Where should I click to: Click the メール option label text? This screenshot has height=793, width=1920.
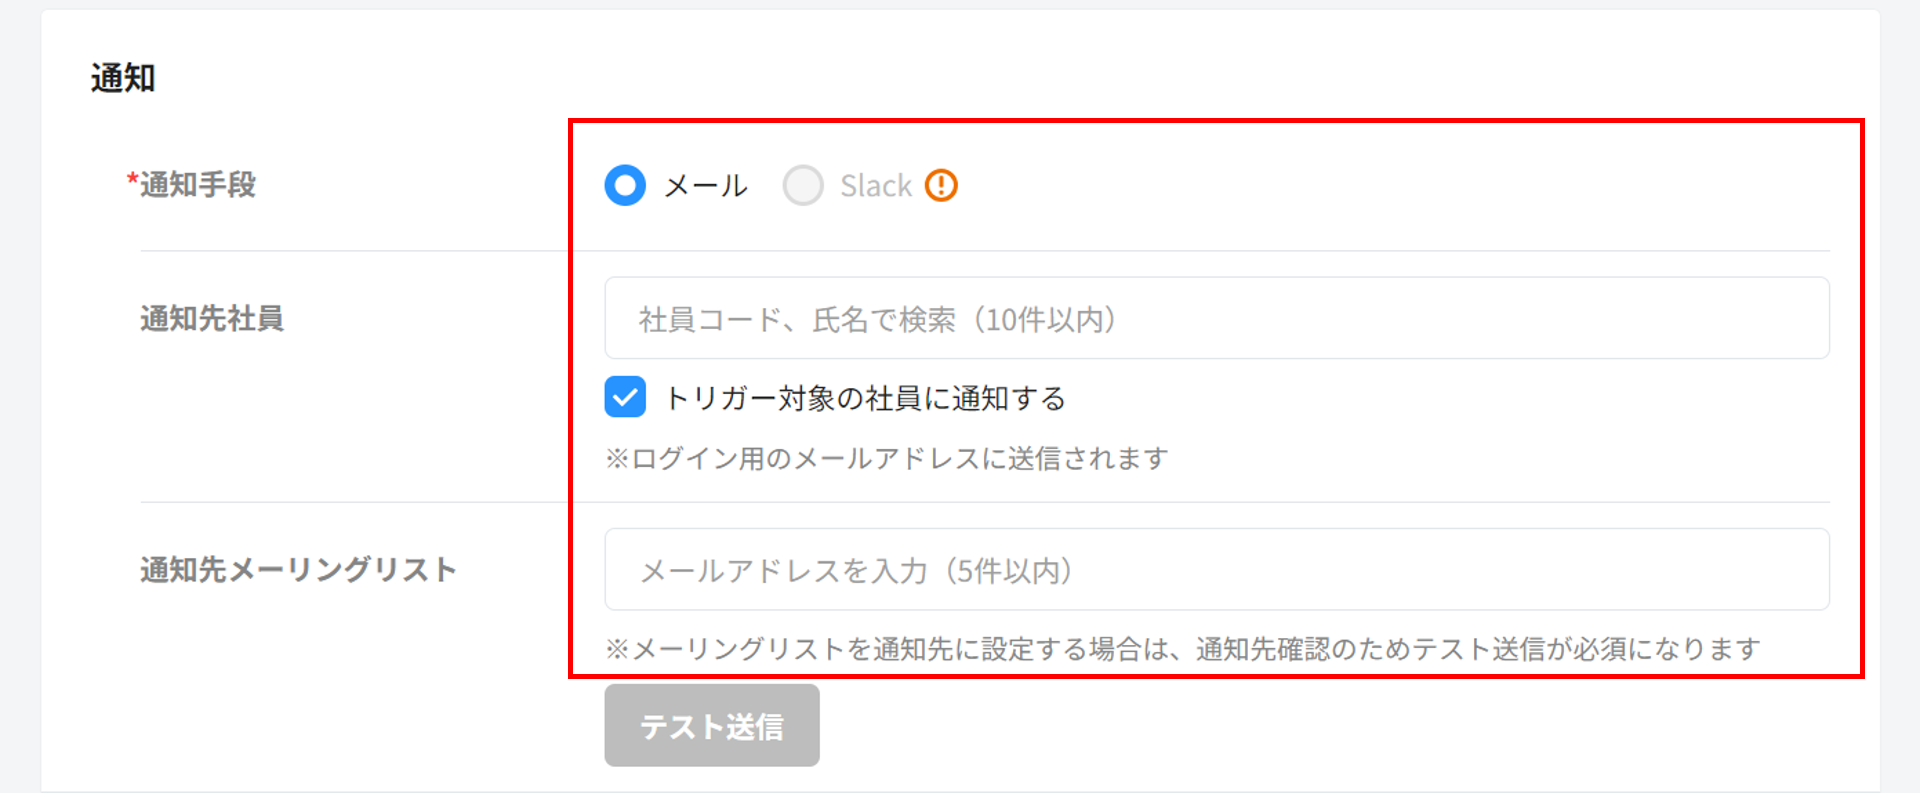pyautogui.click(x=706, y=186)
